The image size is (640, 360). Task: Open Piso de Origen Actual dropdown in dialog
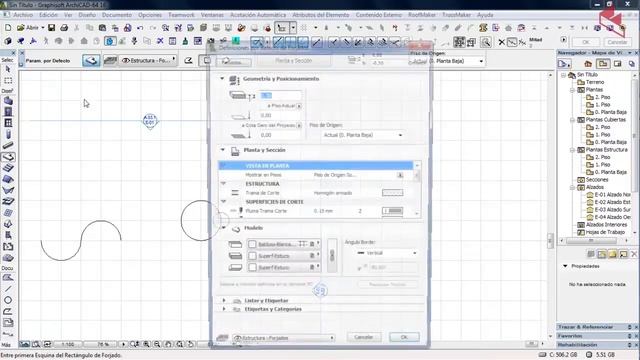coord(362,135)
